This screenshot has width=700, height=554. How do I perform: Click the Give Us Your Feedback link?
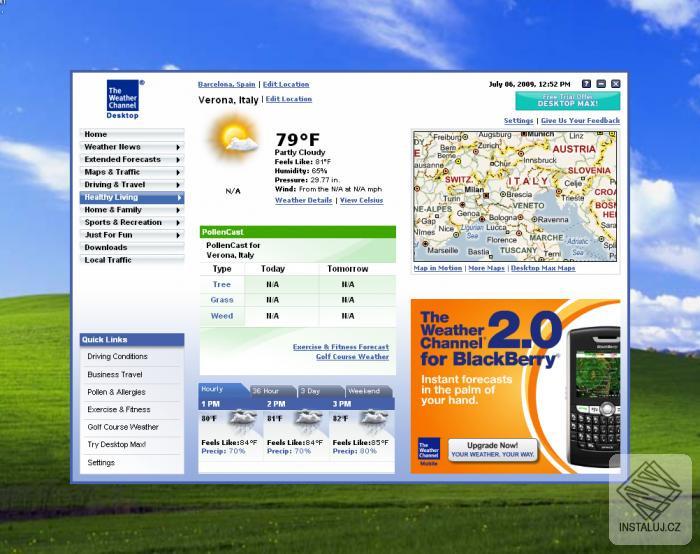click(x=580, y=121)
